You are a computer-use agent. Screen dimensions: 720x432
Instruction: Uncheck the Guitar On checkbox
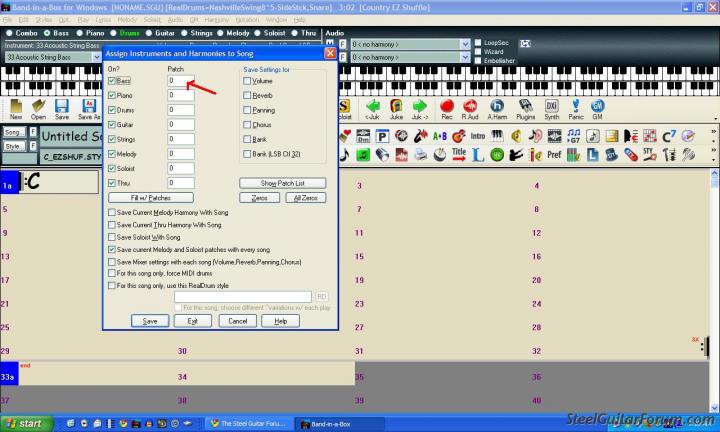pos(112,124)
